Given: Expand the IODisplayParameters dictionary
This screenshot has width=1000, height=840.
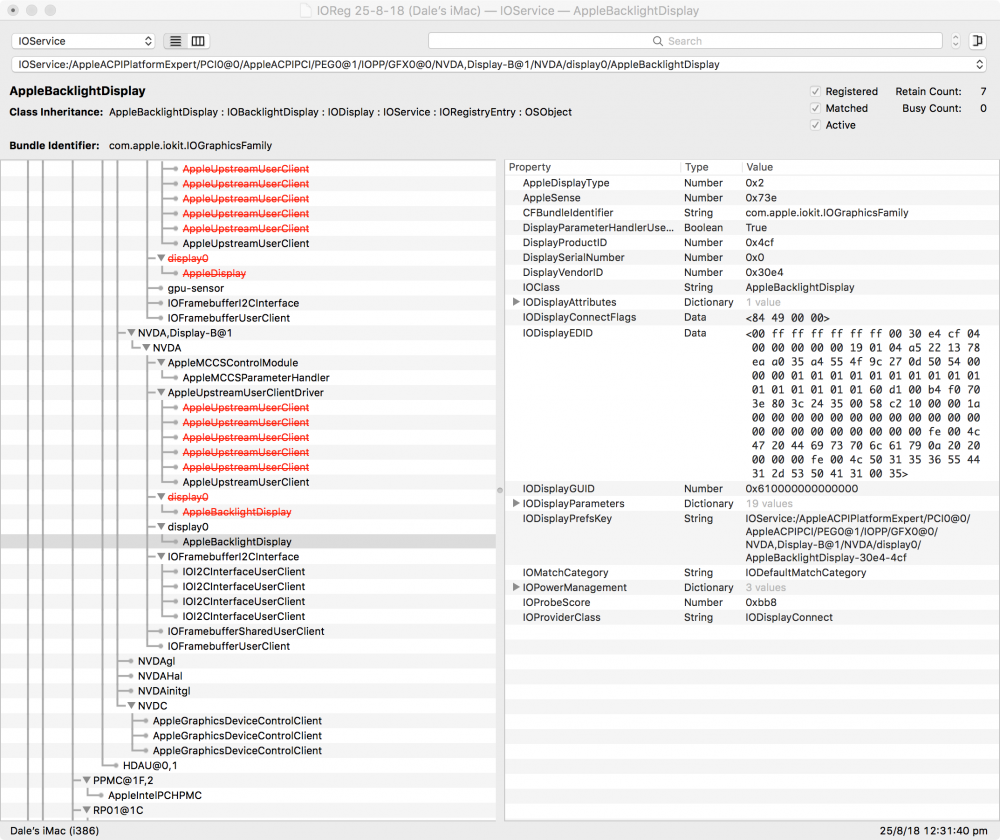Looking at the screenshot, I should [515, 503].
